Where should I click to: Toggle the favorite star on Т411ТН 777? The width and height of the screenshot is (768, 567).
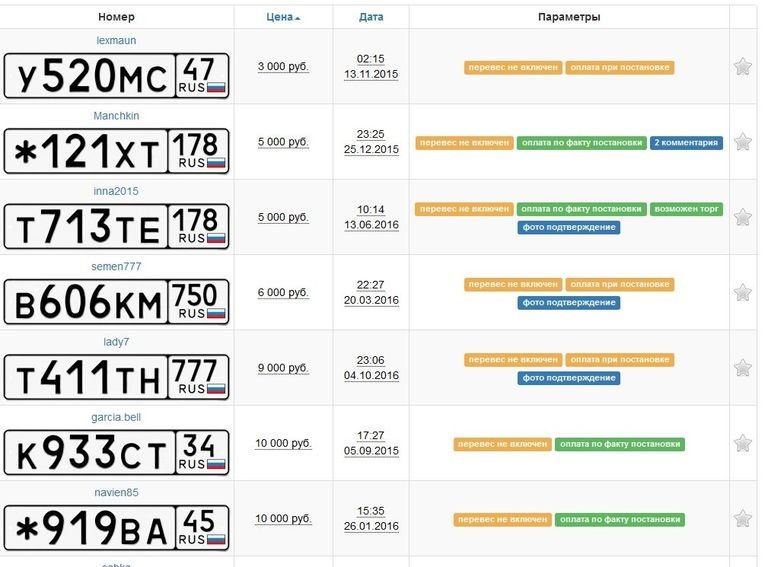point(743,368)
